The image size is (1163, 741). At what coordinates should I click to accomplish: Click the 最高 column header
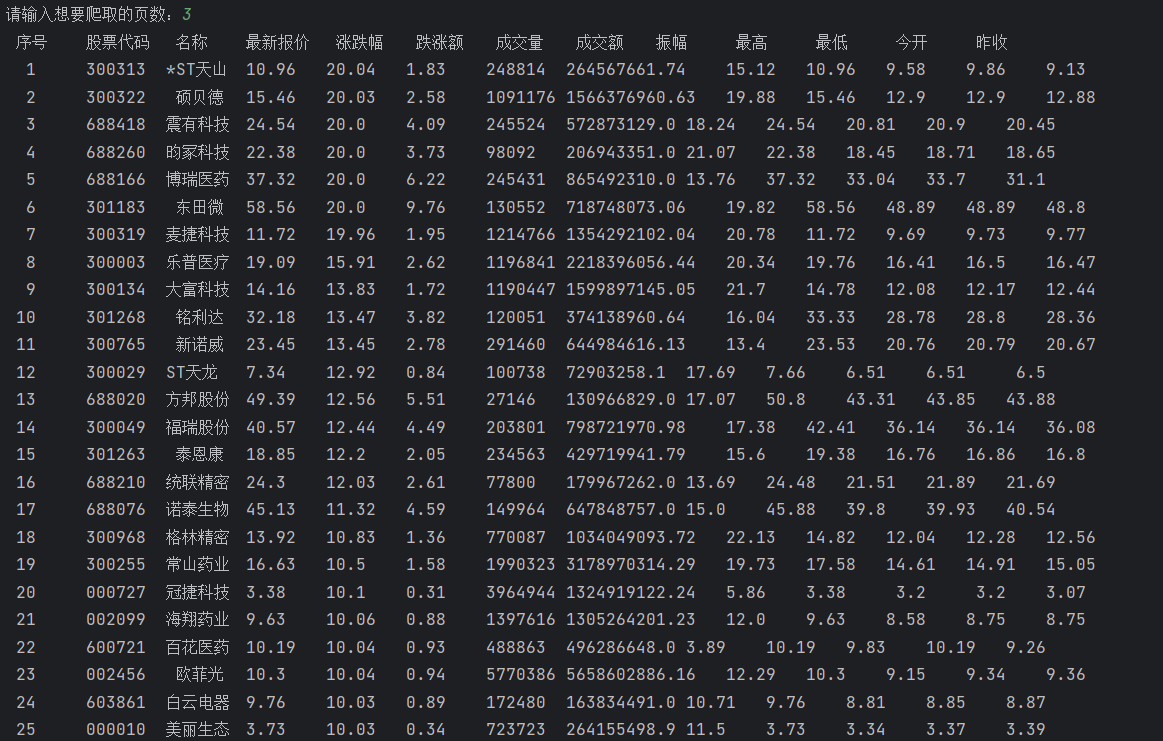[751, 42]
